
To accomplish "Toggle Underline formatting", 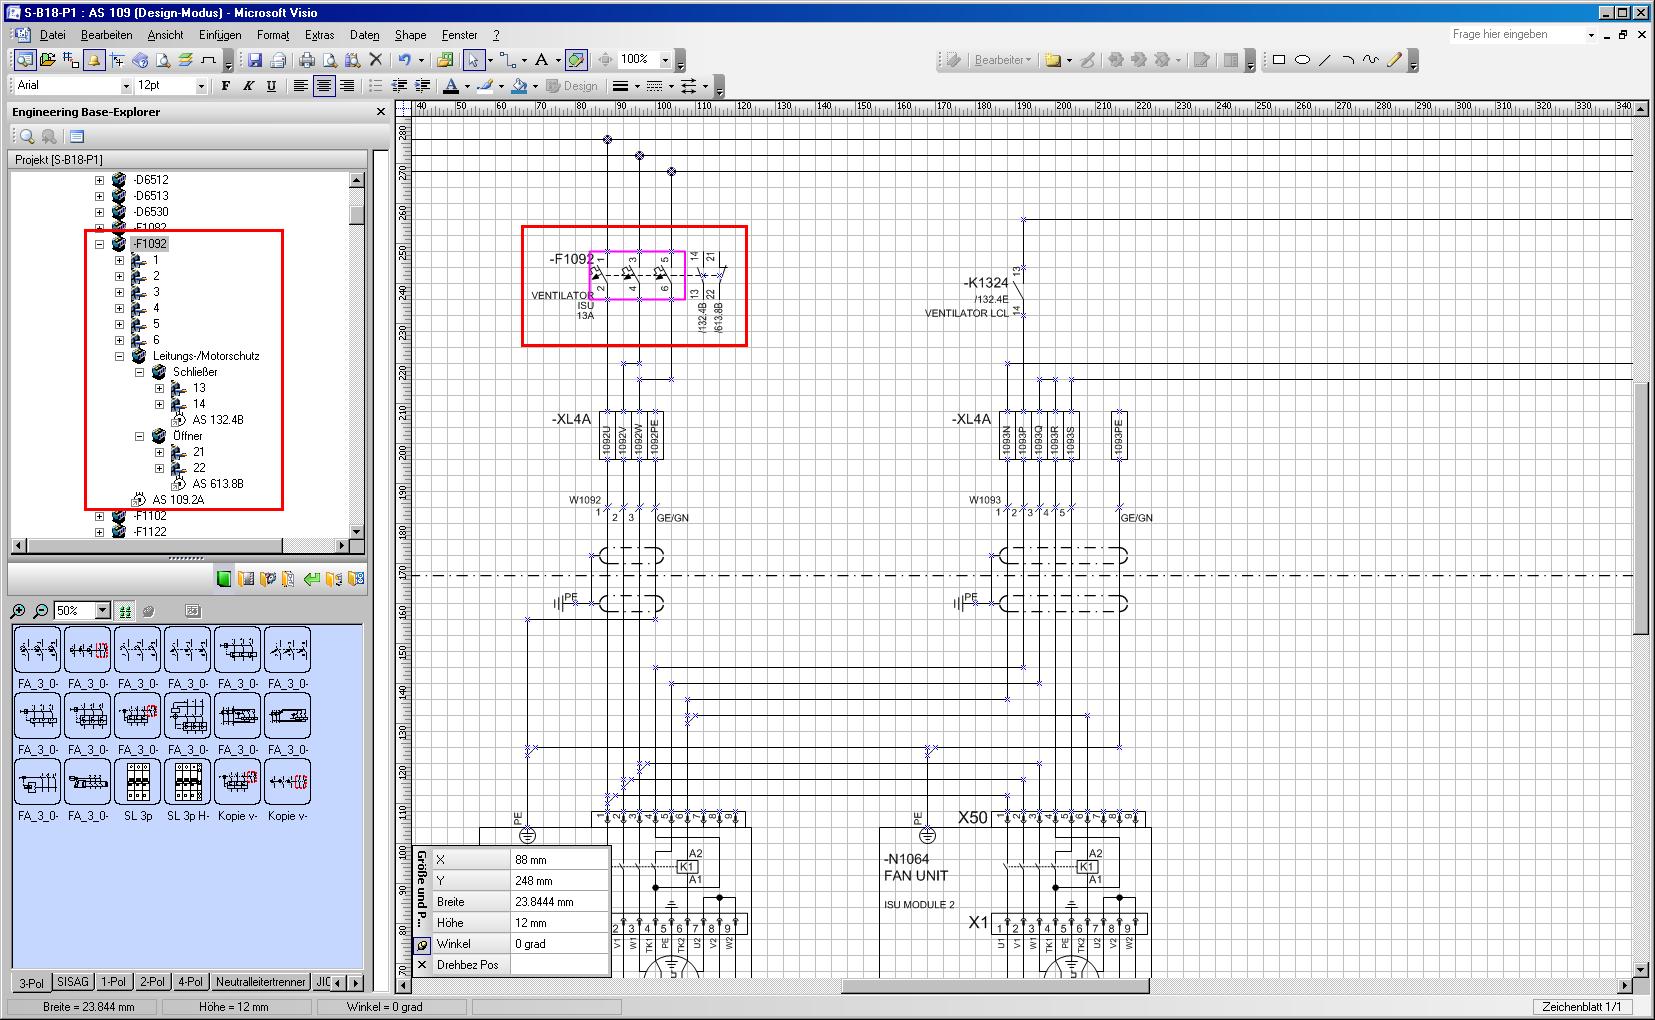I will point(271,86).
